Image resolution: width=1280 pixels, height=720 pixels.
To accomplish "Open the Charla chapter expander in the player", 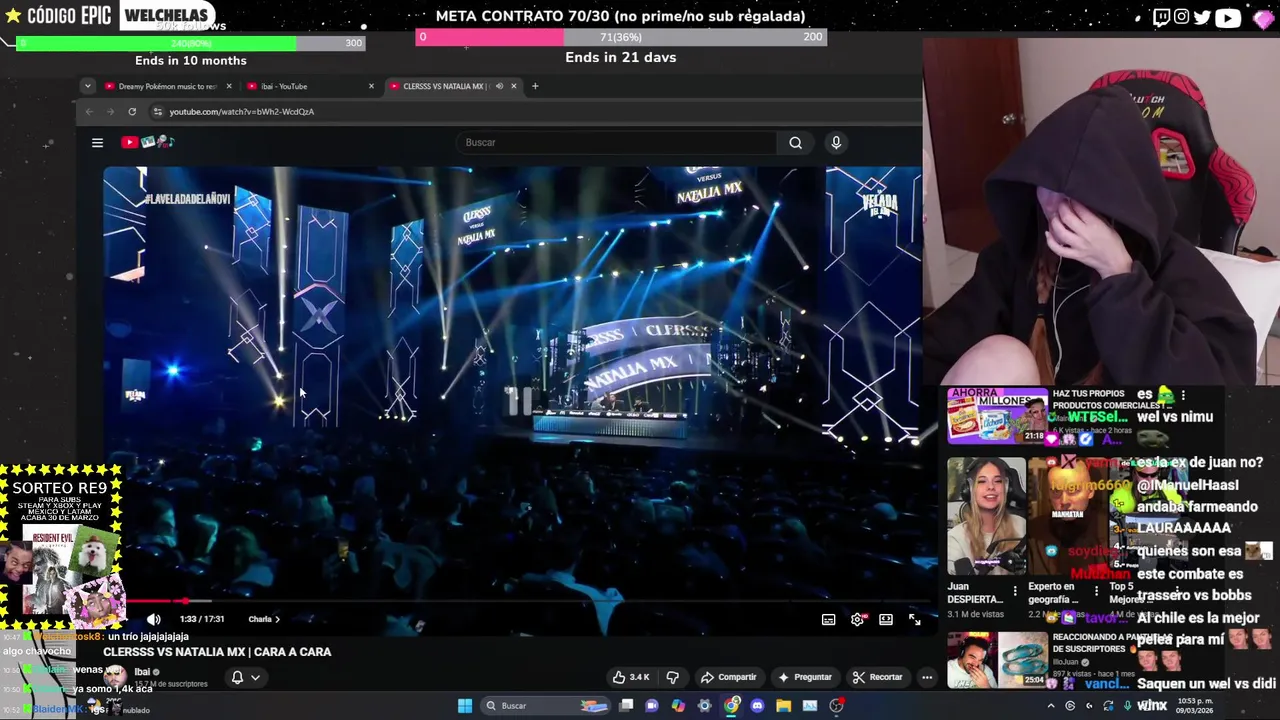I will [x=264, y=620].
